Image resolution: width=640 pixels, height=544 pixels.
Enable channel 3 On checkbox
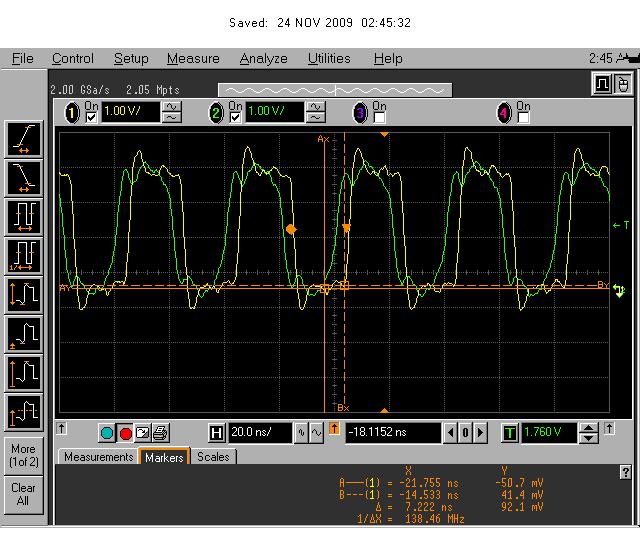380,118
